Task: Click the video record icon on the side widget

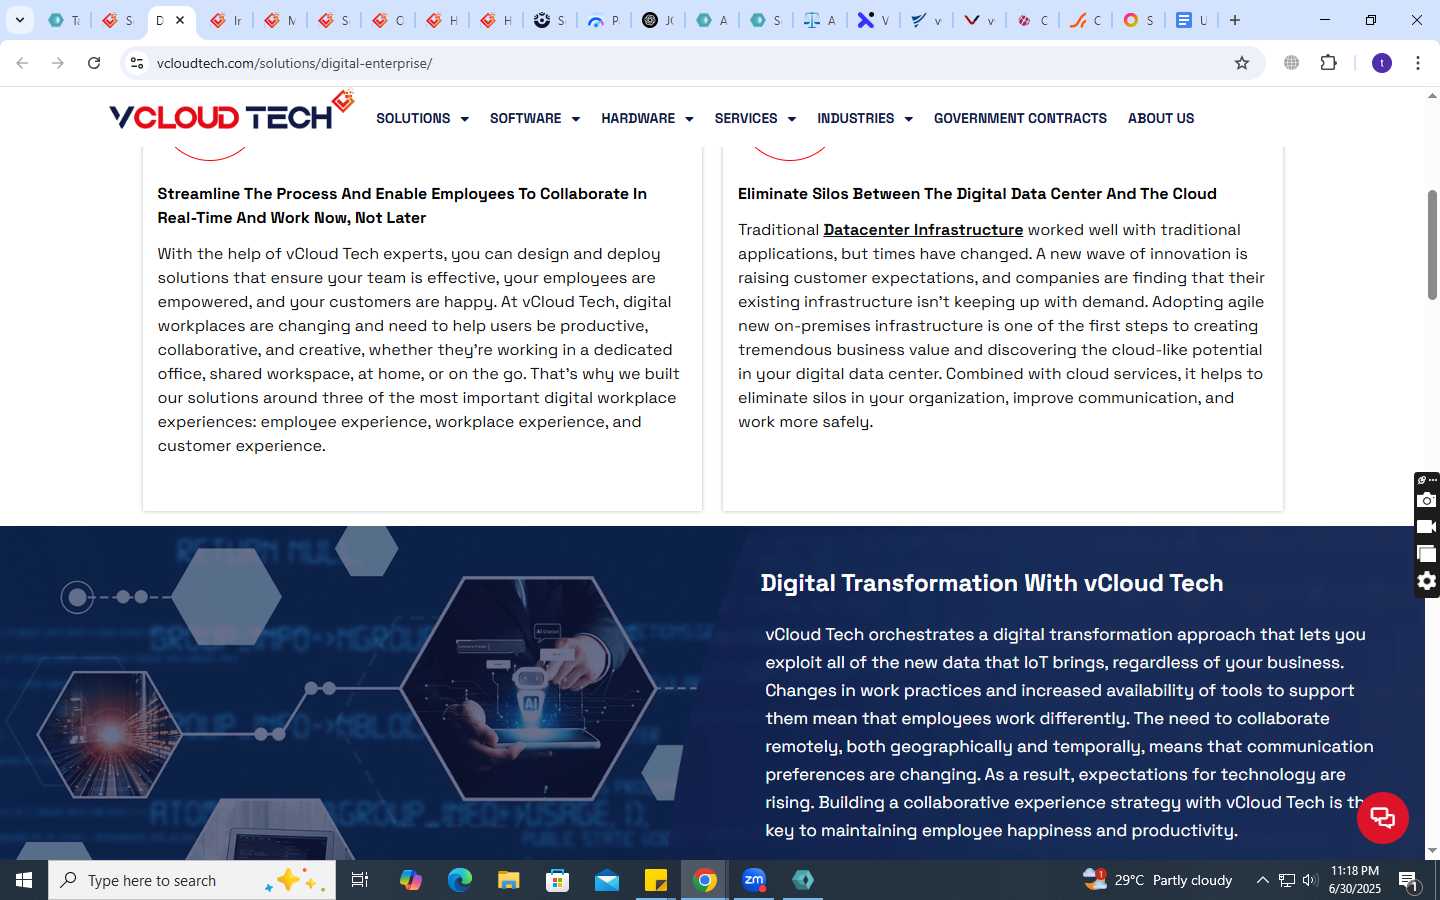Action: pos(1427,527)
